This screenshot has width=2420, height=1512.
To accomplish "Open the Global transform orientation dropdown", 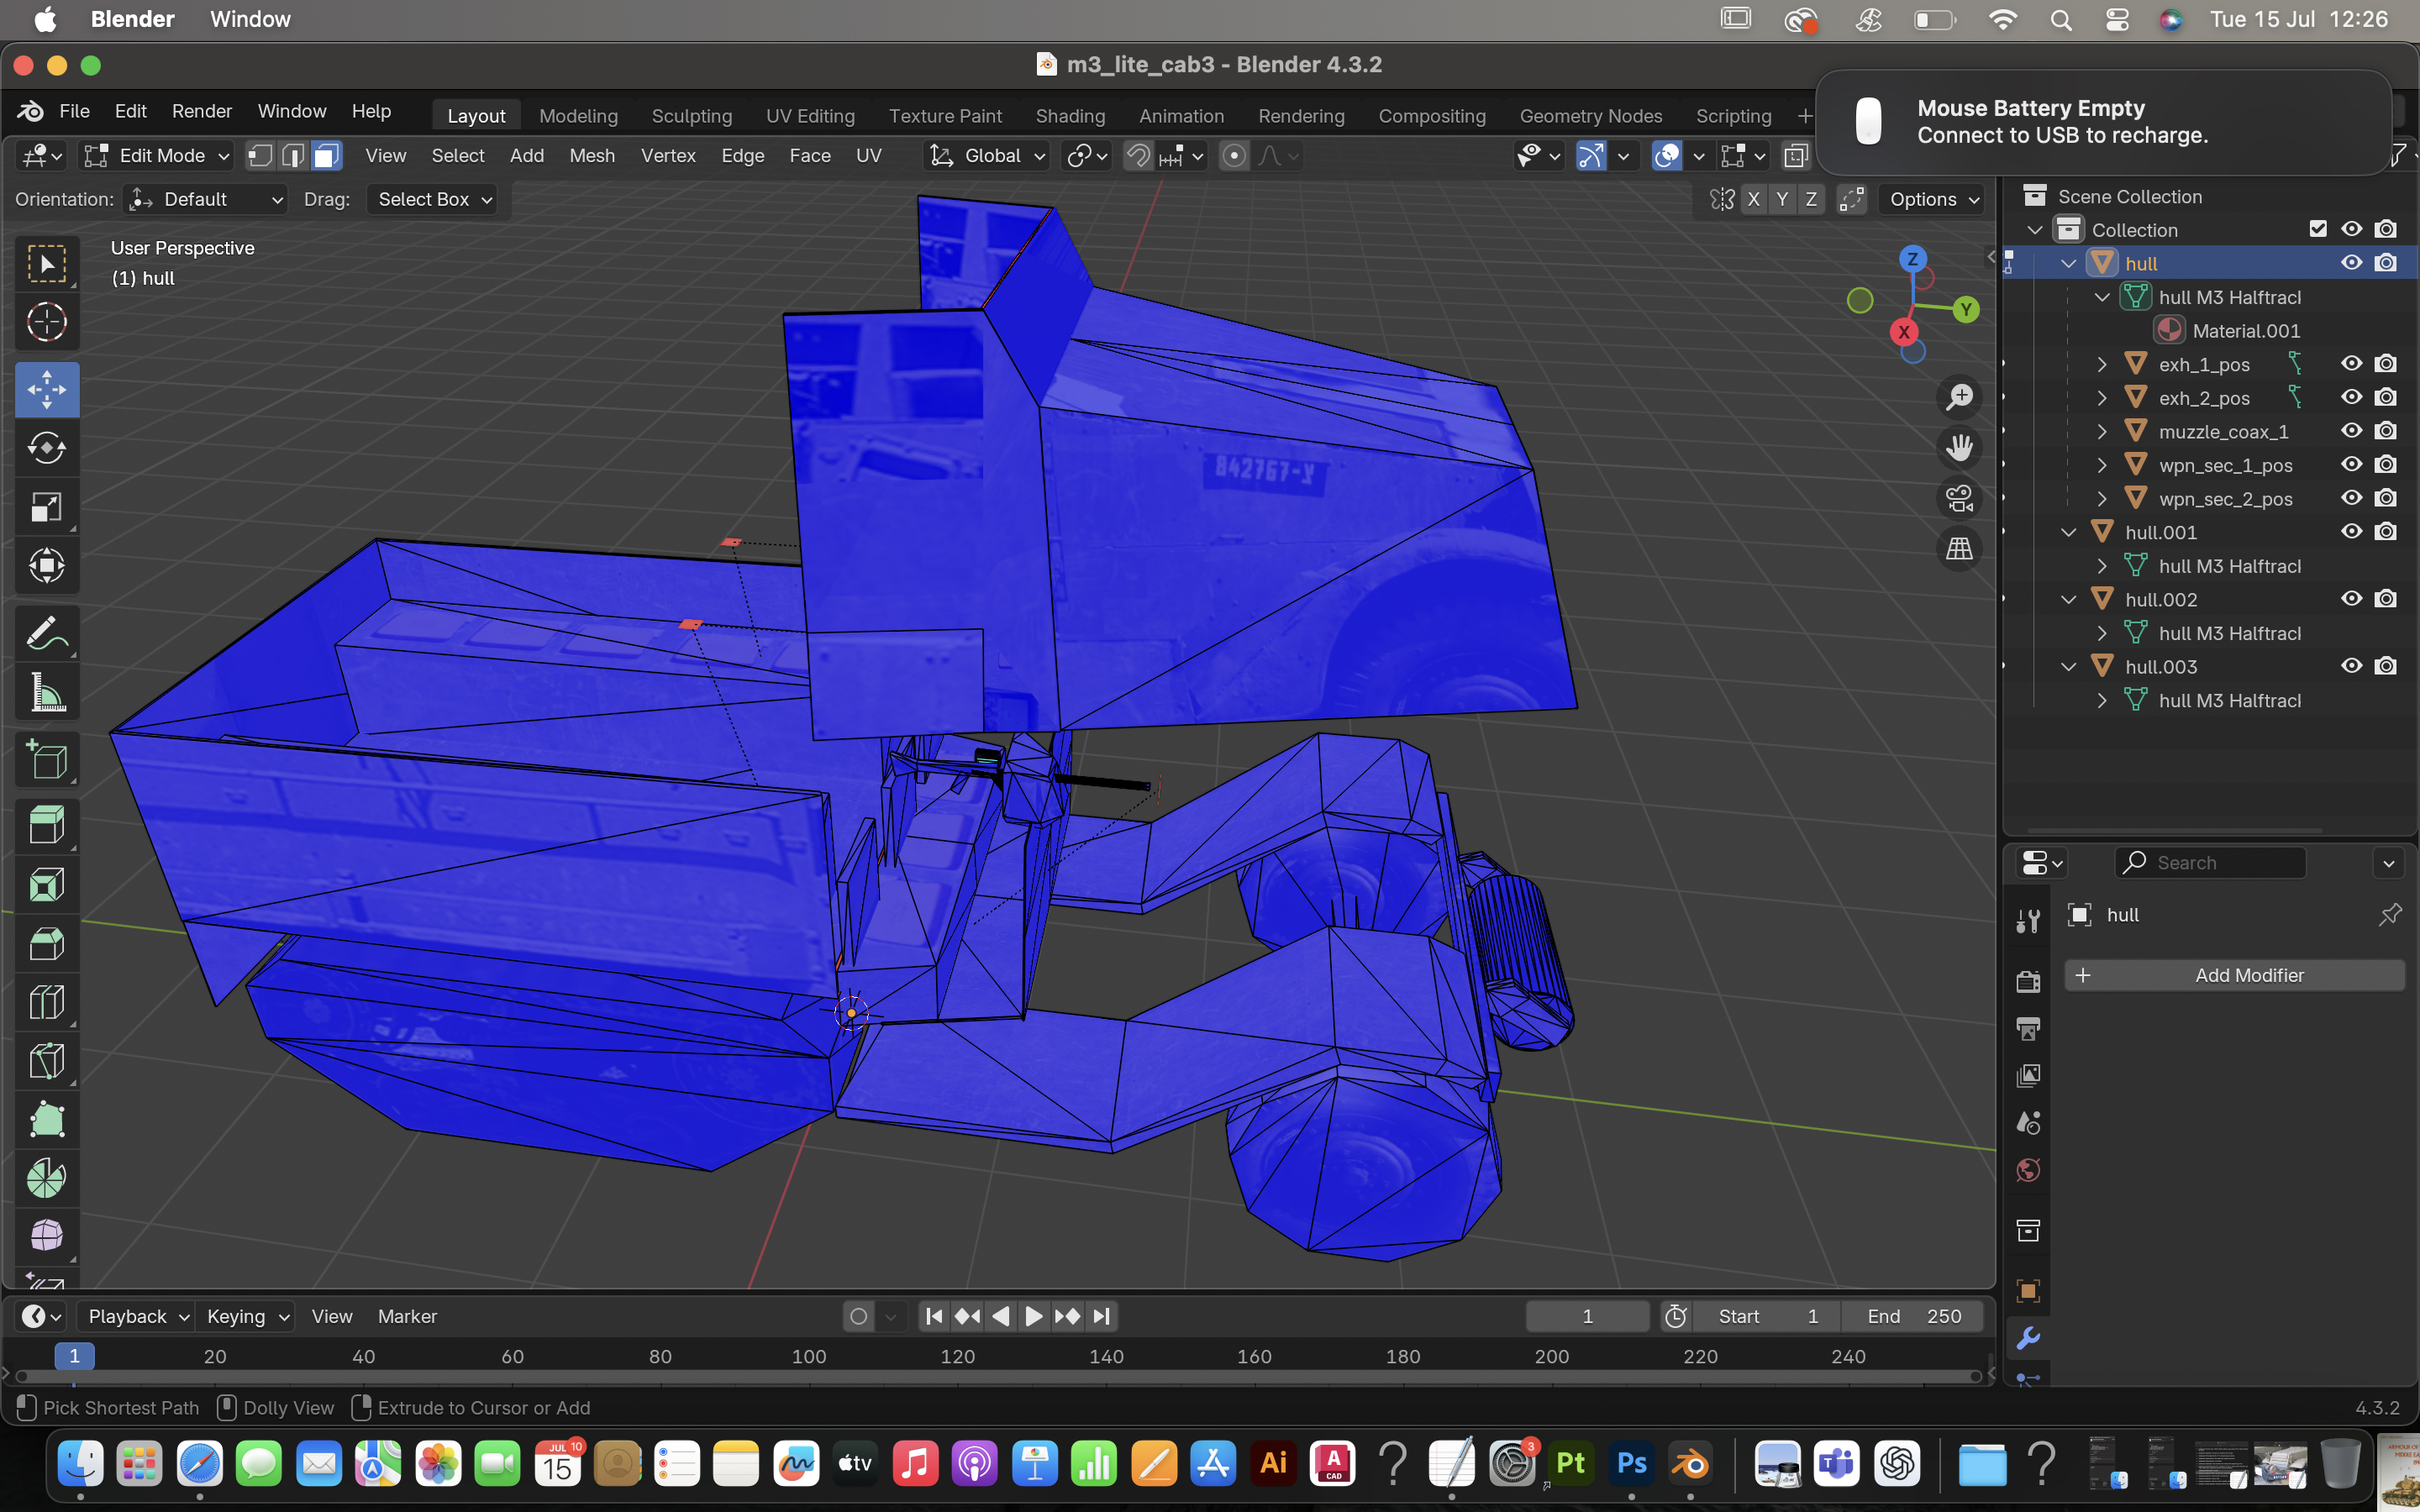I will 987,156.
